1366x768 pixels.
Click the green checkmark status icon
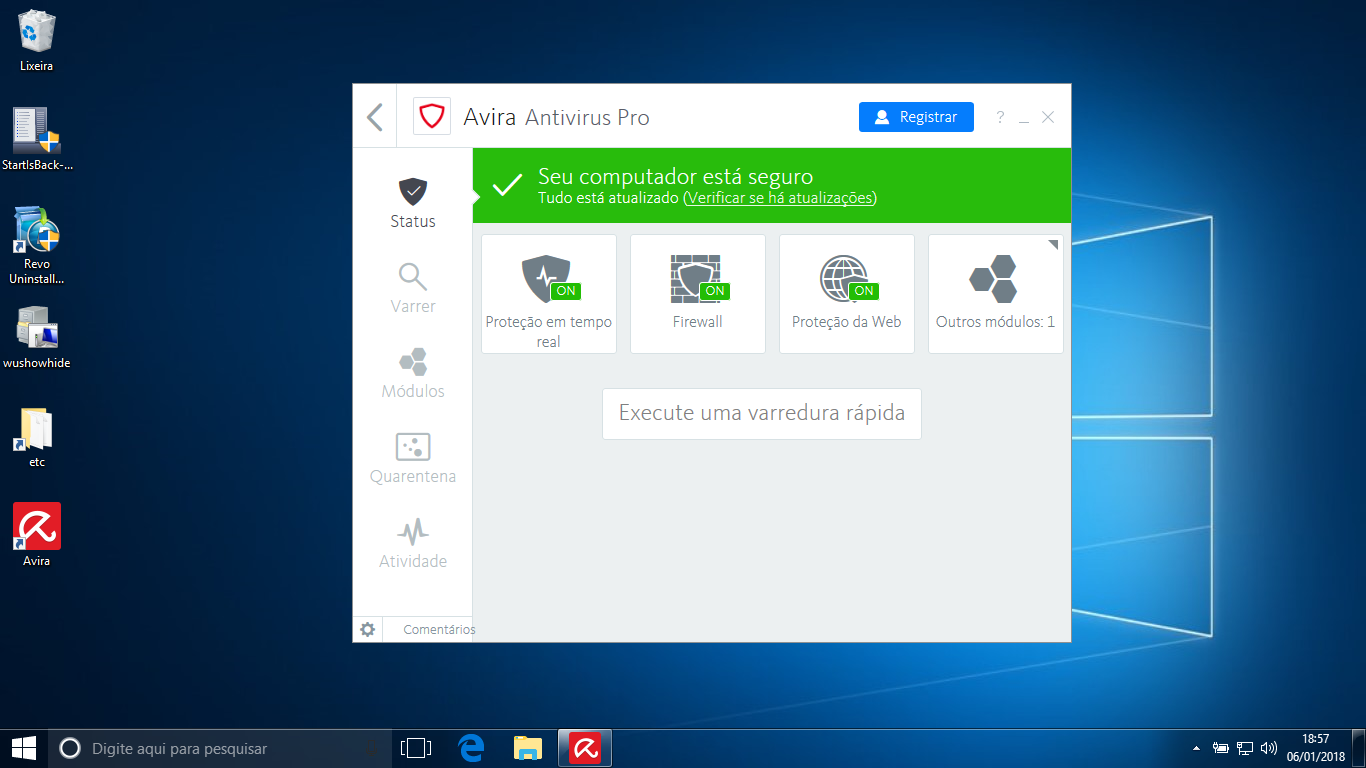[508, 185]
